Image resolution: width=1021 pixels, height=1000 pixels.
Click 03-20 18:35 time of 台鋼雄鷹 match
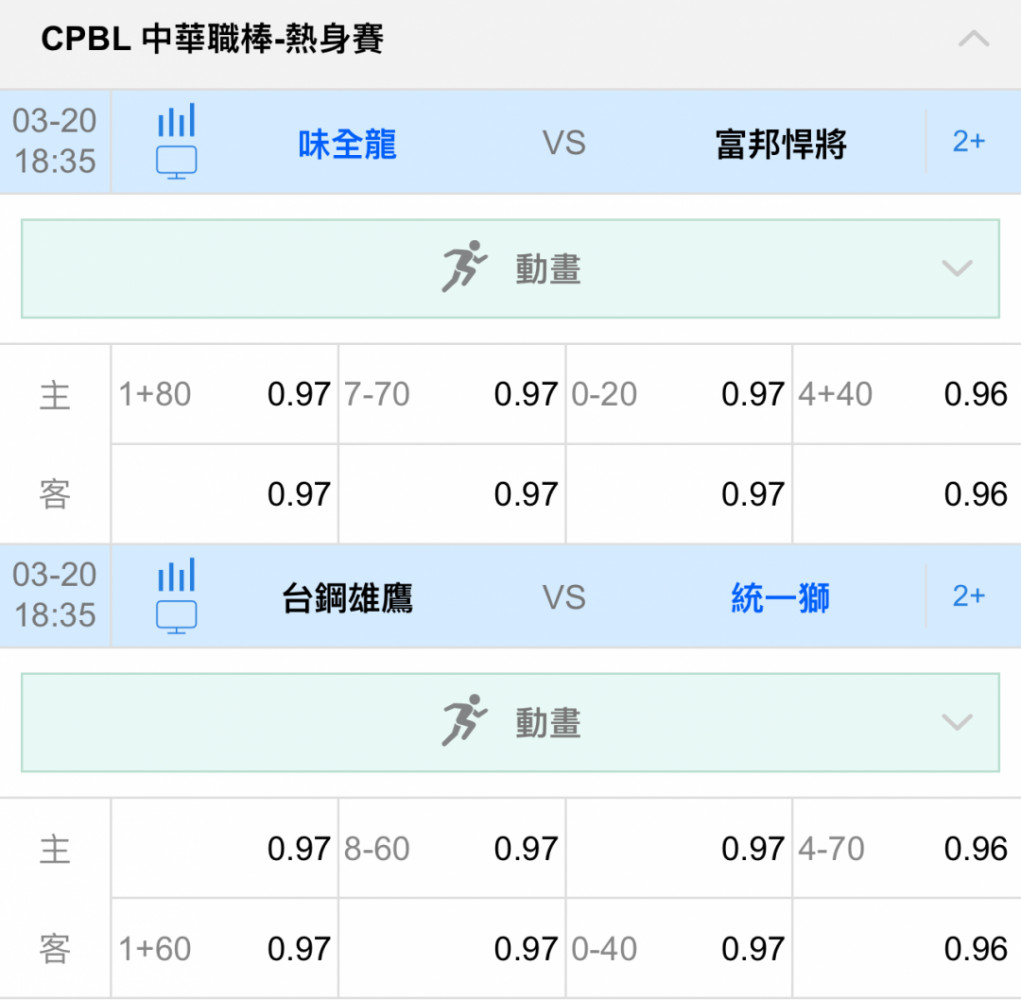click(55, 595)
